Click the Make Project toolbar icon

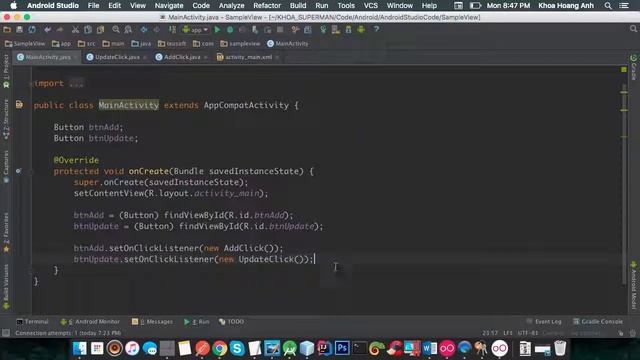(172, 29)
